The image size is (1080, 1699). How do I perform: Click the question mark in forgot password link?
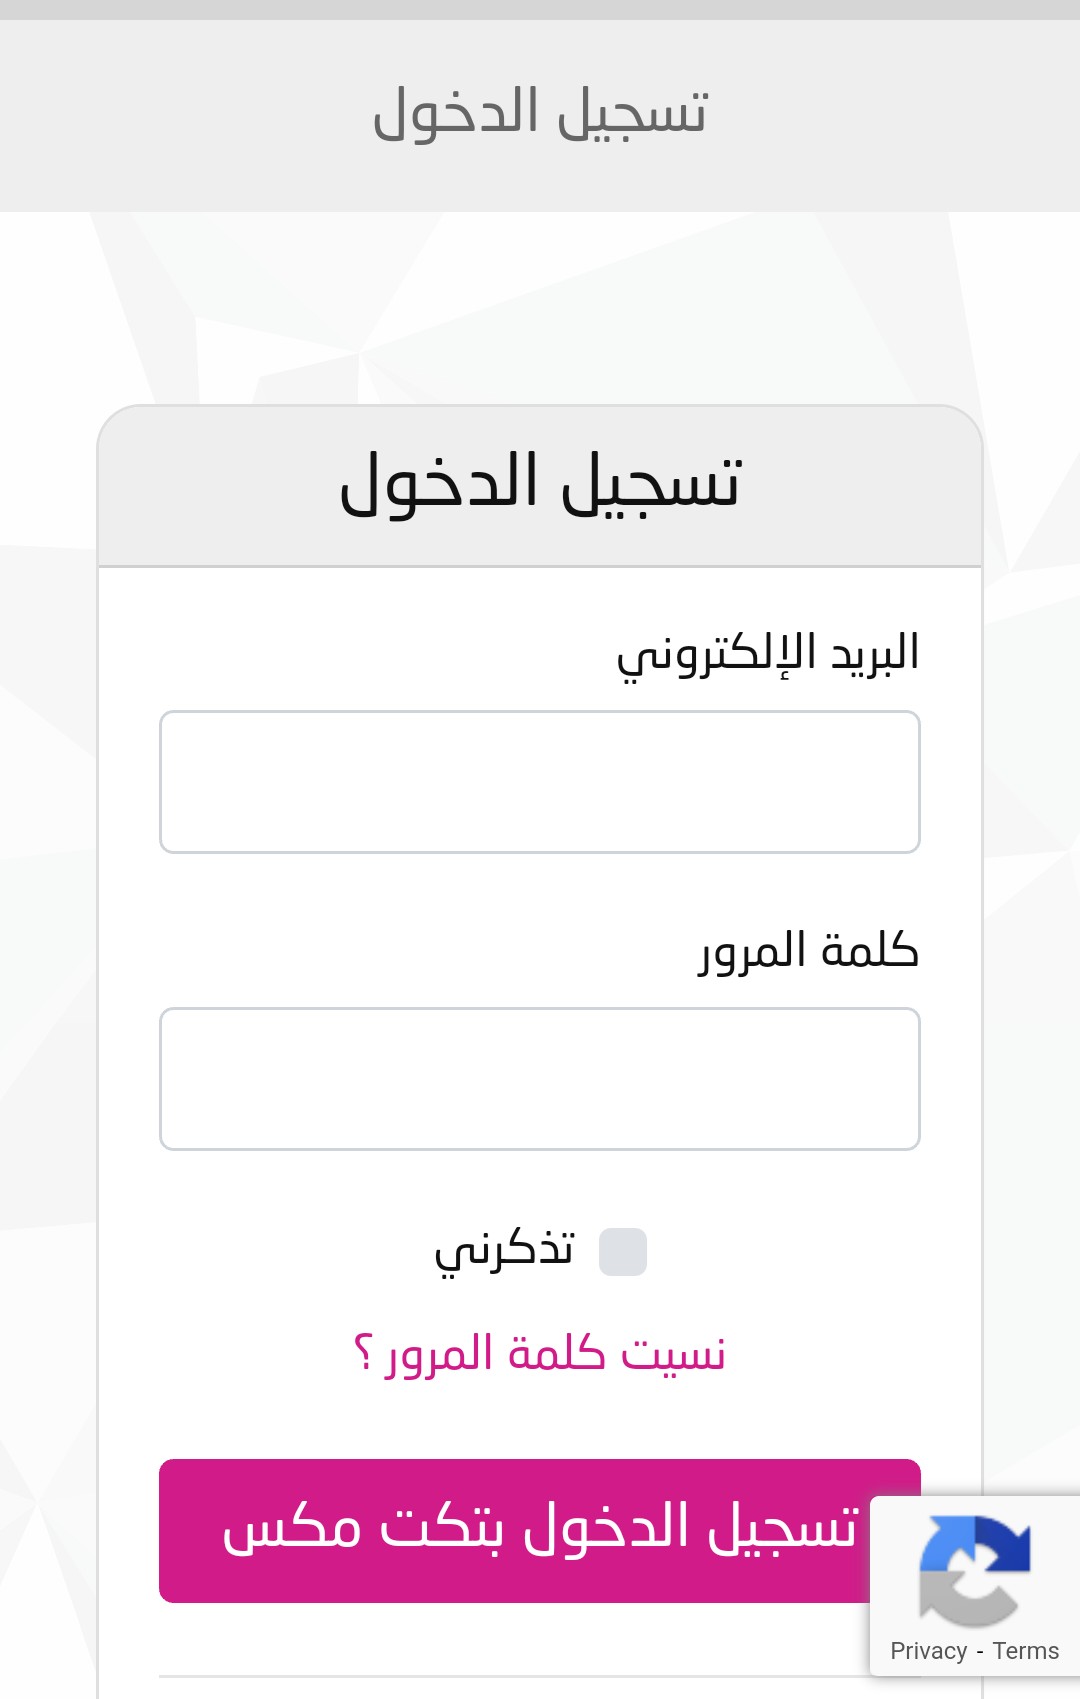[364, 1354]
